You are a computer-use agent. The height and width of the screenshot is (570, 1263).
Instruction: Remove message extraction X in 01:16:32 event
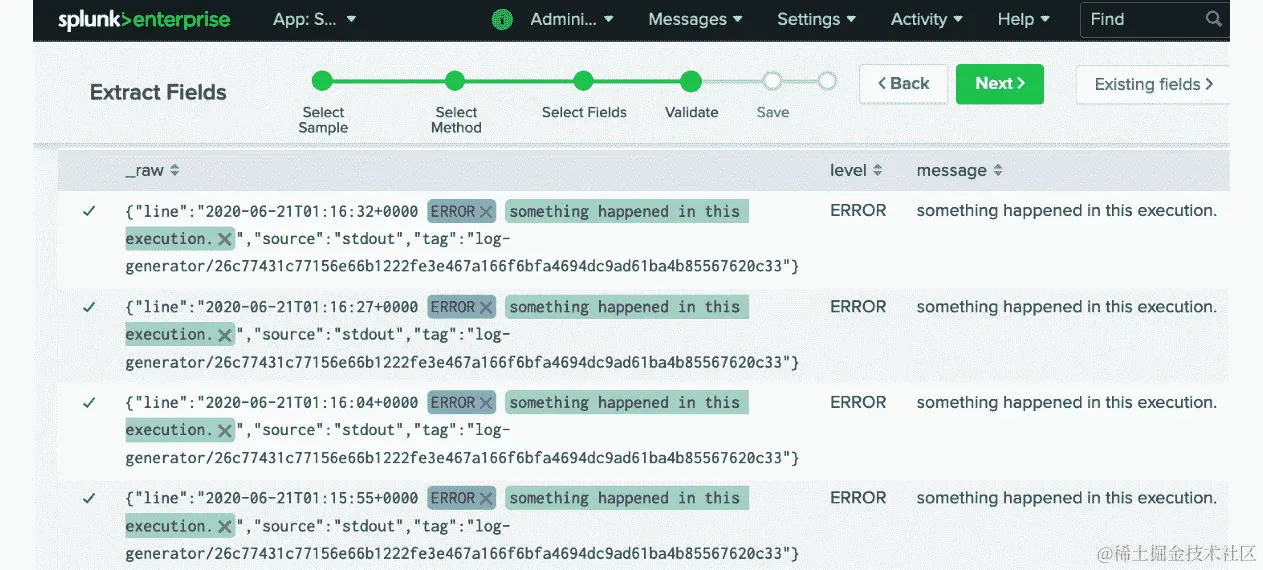click(224, 239)
